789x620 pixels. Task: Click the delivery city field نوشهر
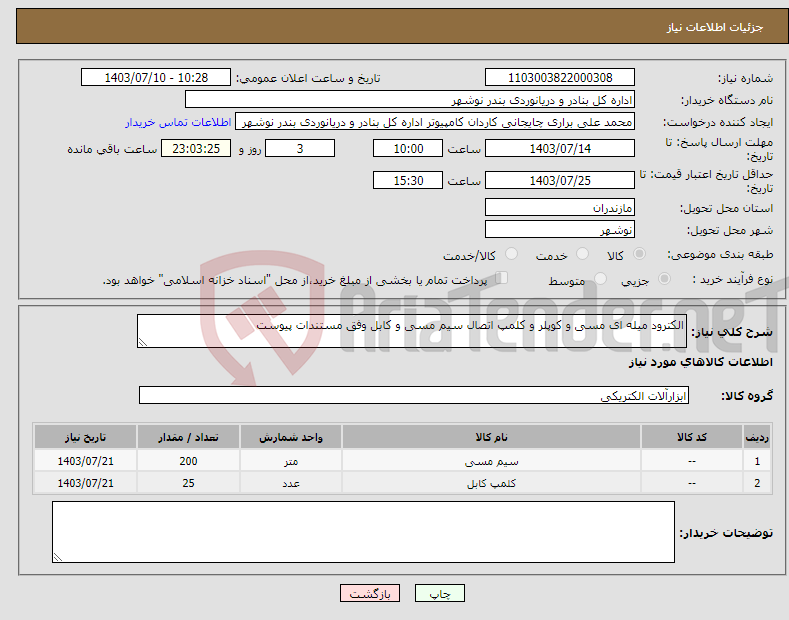click(x=560, y=229)
